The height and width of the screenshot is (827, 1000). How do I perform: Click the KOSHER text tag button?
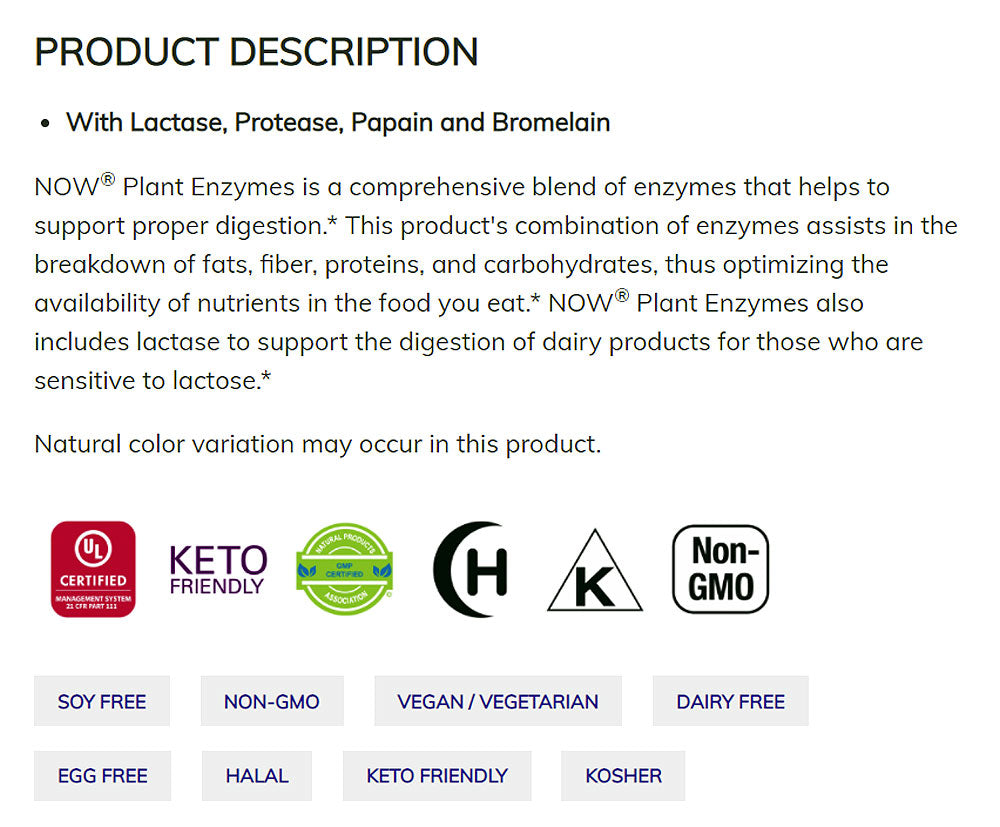(x=623, y=776)
